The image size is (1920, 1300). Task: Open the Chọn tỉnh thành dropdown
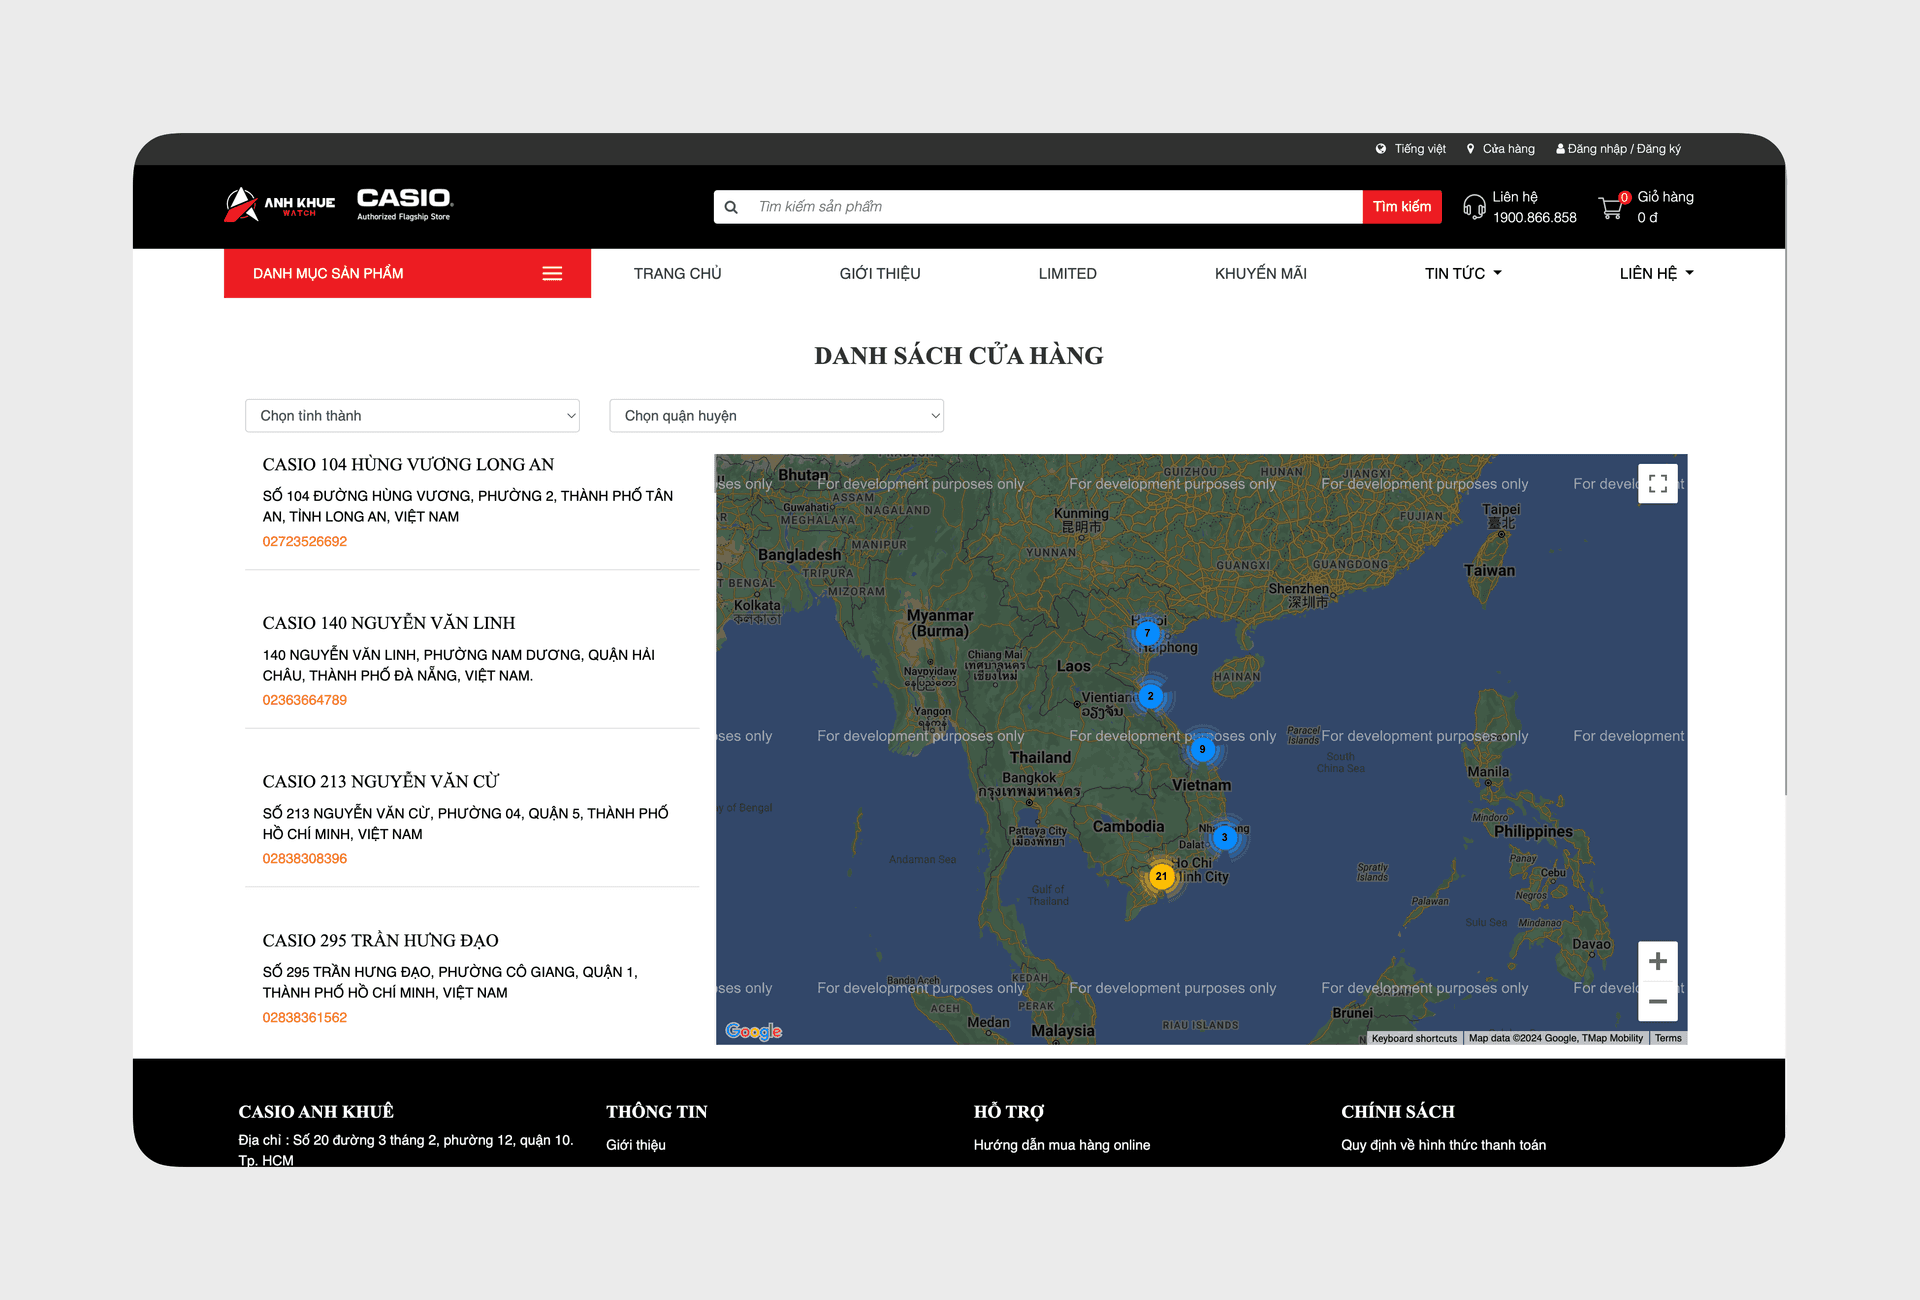[412, 416]
